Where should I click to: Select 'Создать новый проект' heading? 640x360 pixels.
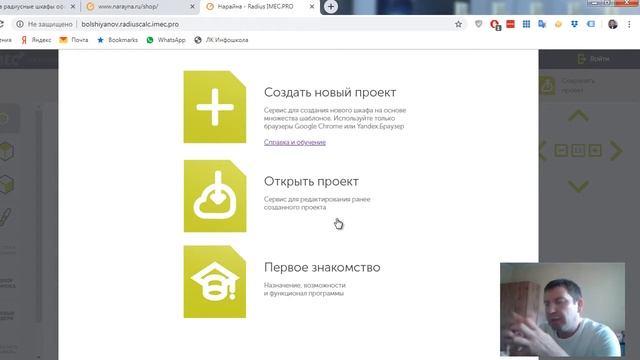[x=330, y=92]
